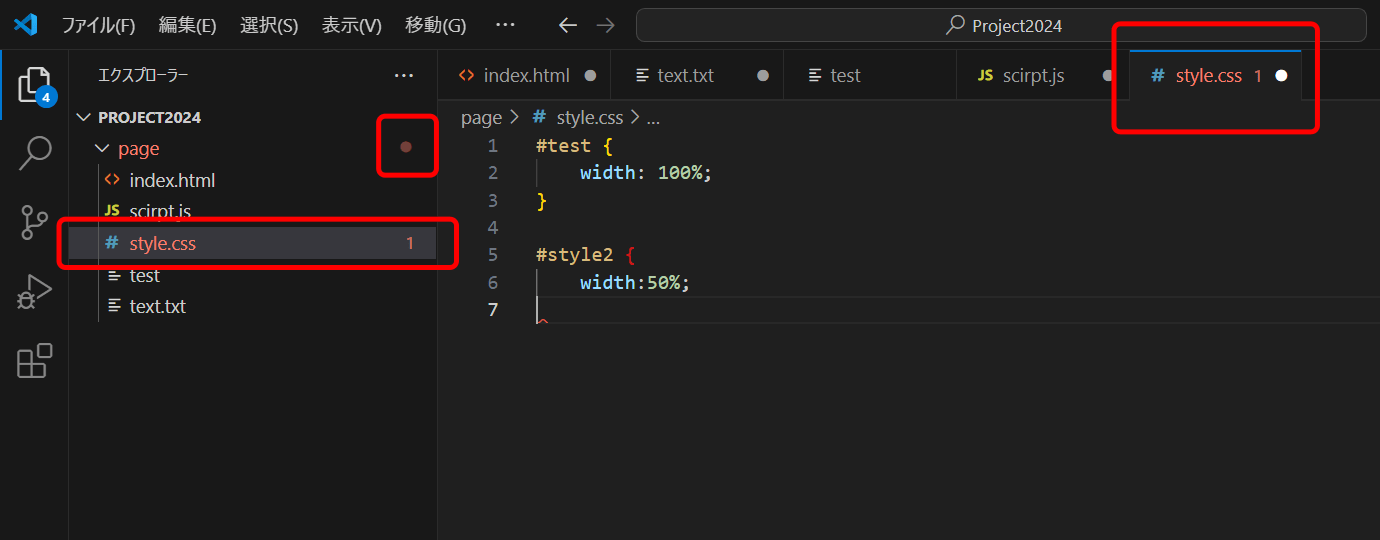Click line number 7 in gutter

492,310
